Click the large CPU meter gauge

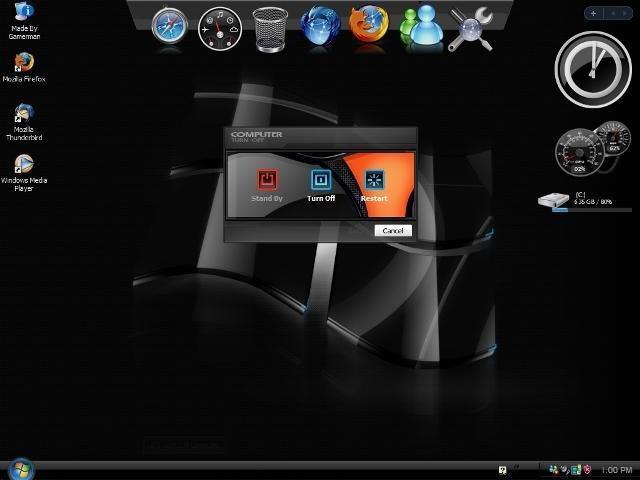click(580, 152)
